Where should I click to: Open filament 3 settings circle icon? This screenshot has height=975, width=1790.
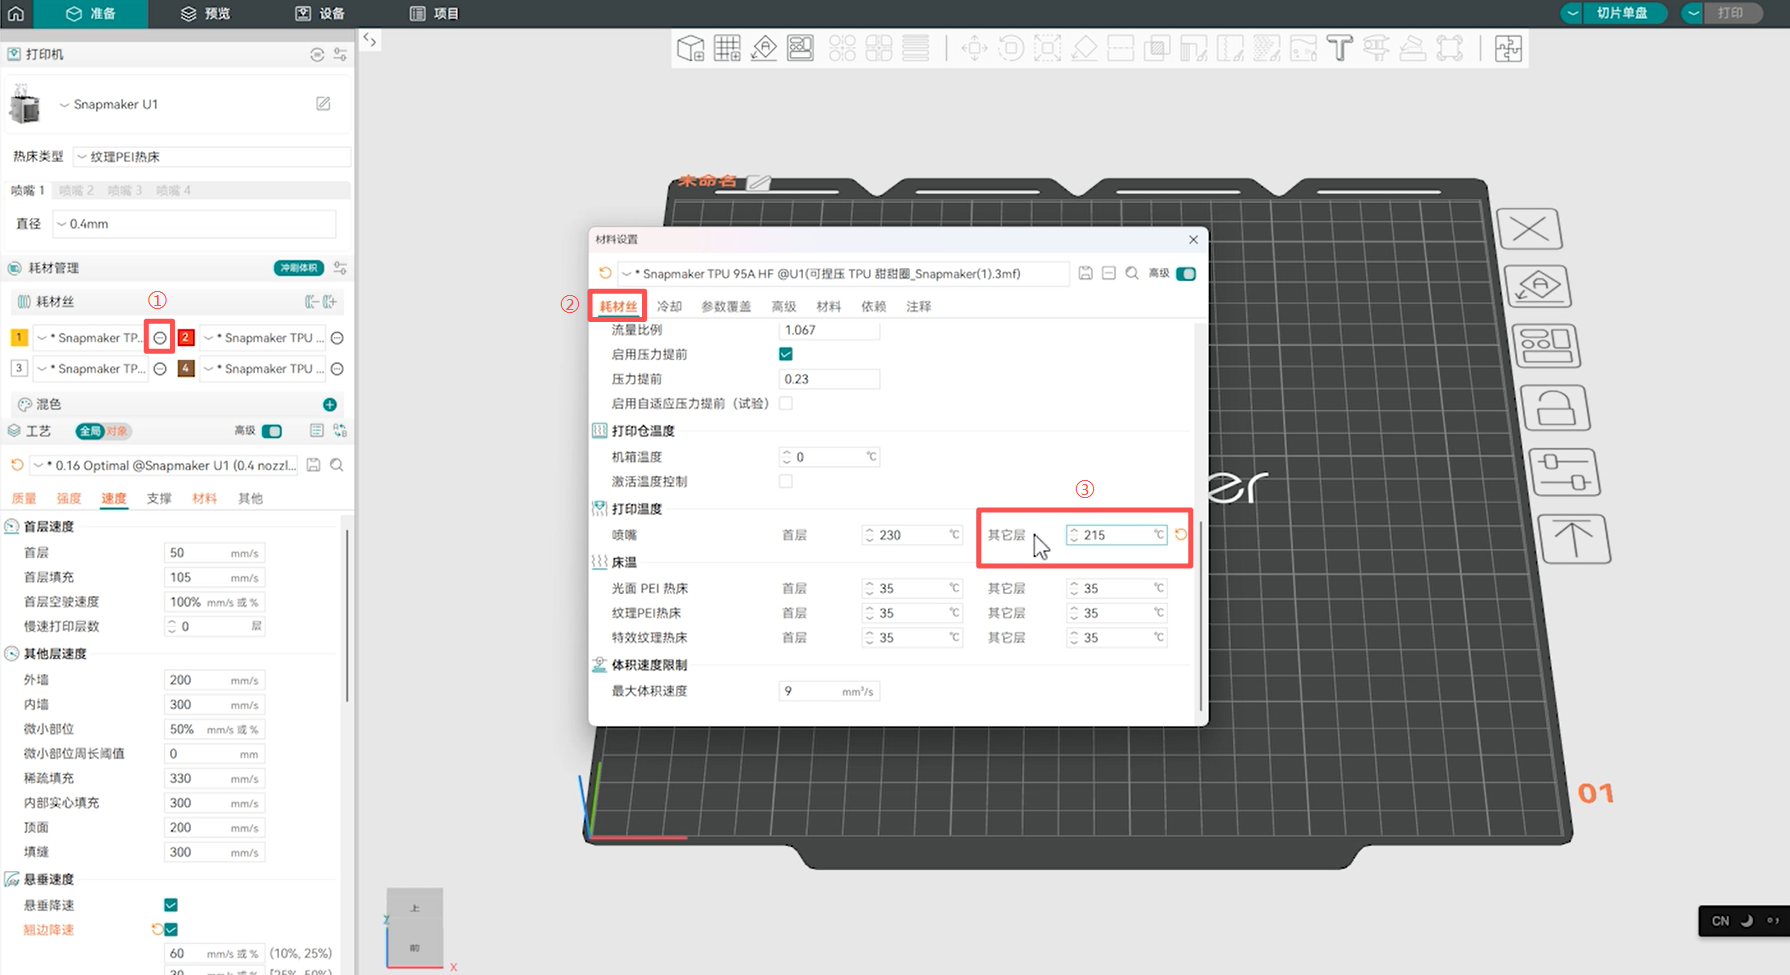click(160, 369)
